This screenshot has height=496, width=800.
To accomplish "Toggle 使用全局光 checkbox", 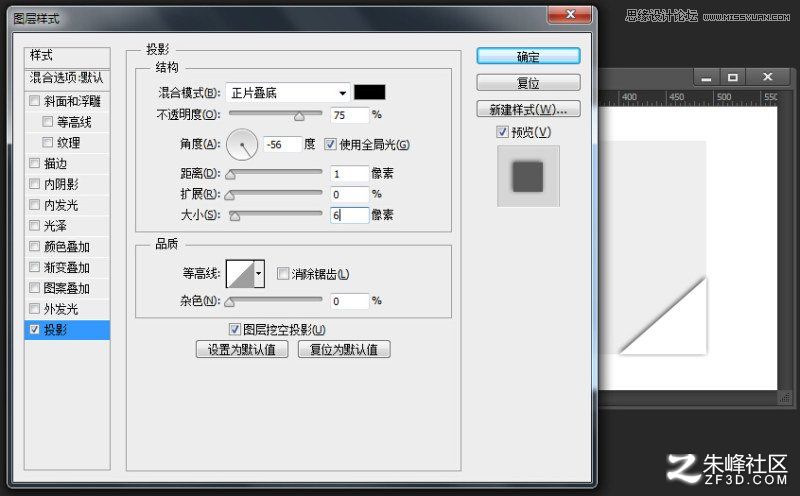I will 330,144.
